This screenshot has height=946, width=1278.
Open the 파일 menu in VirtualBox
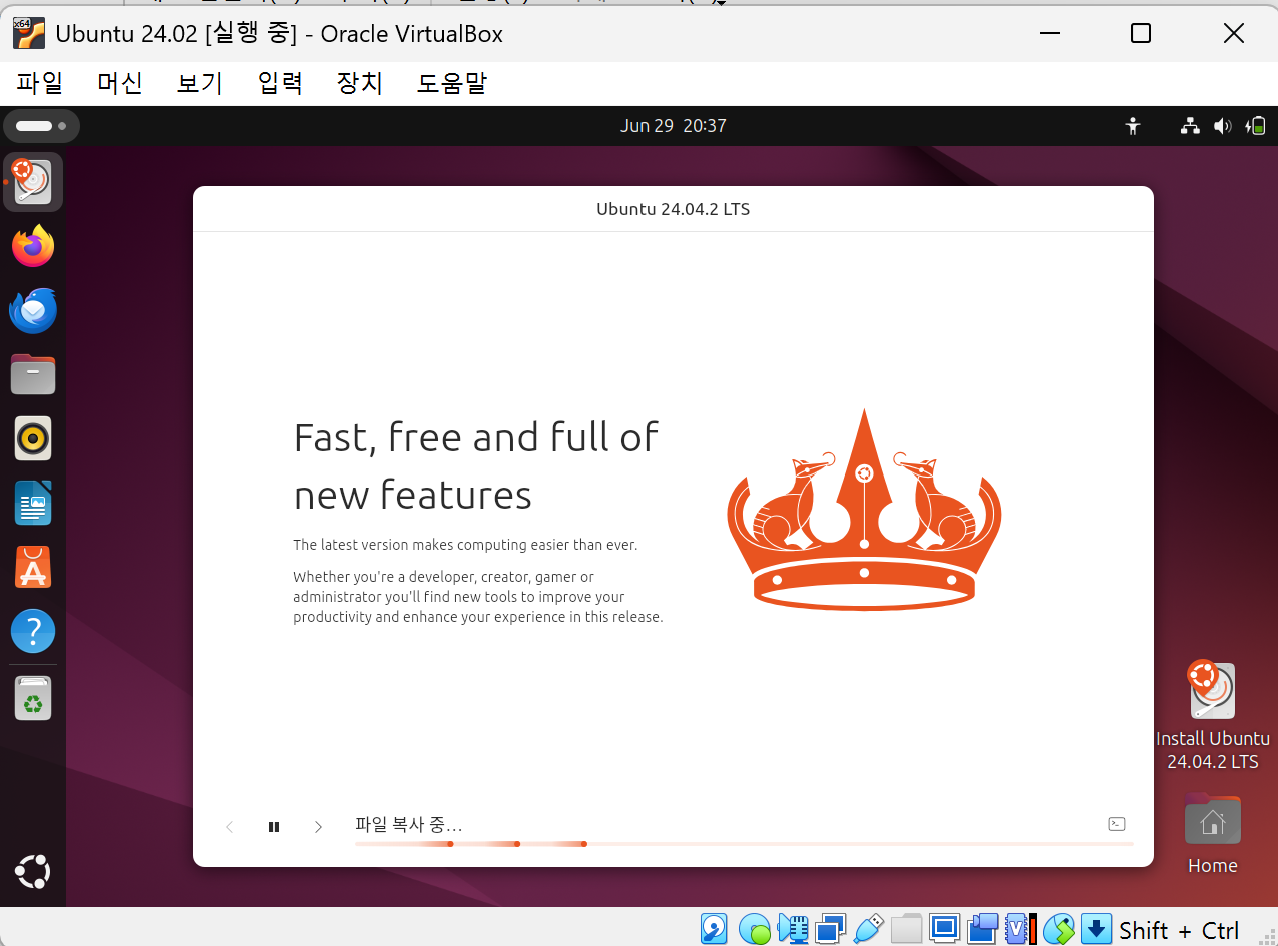coord(40,83)
